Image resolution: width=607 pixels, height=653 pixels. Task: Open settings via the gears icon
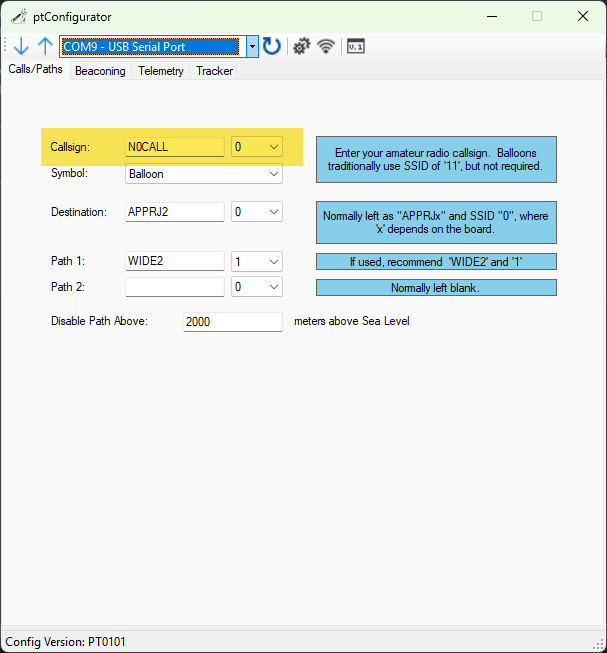300,46
